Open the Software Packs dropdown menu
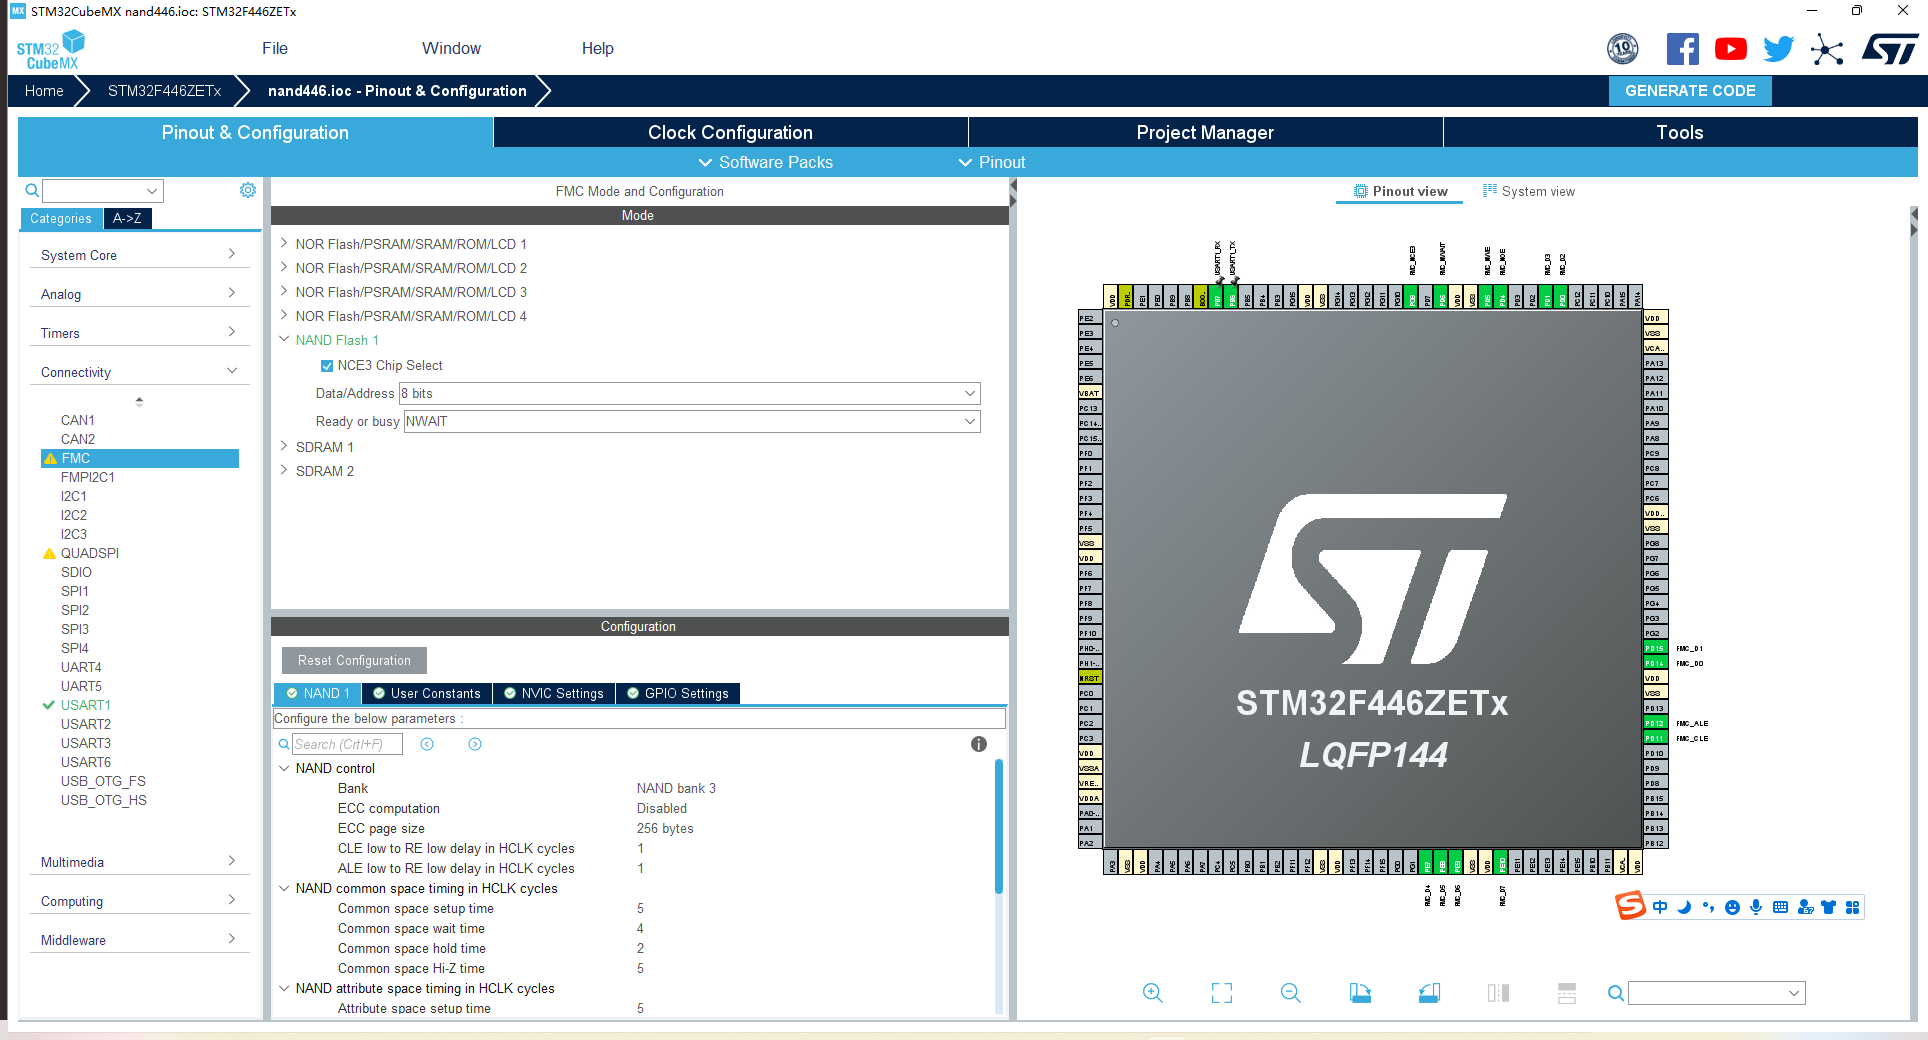This screenshot has width=1928, height=1040. pos(765,162)
